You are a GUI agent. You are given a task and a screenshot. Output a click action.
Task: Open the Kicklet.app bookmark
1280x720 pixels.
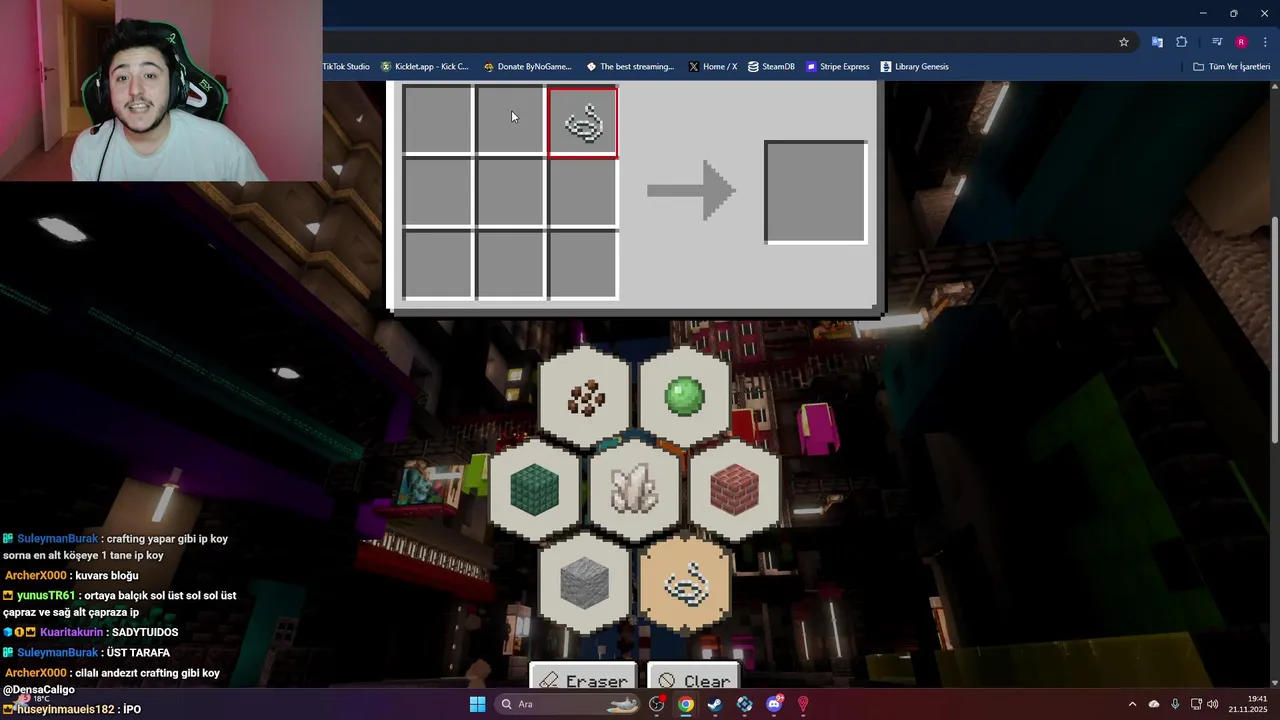[x=424, y=67]
